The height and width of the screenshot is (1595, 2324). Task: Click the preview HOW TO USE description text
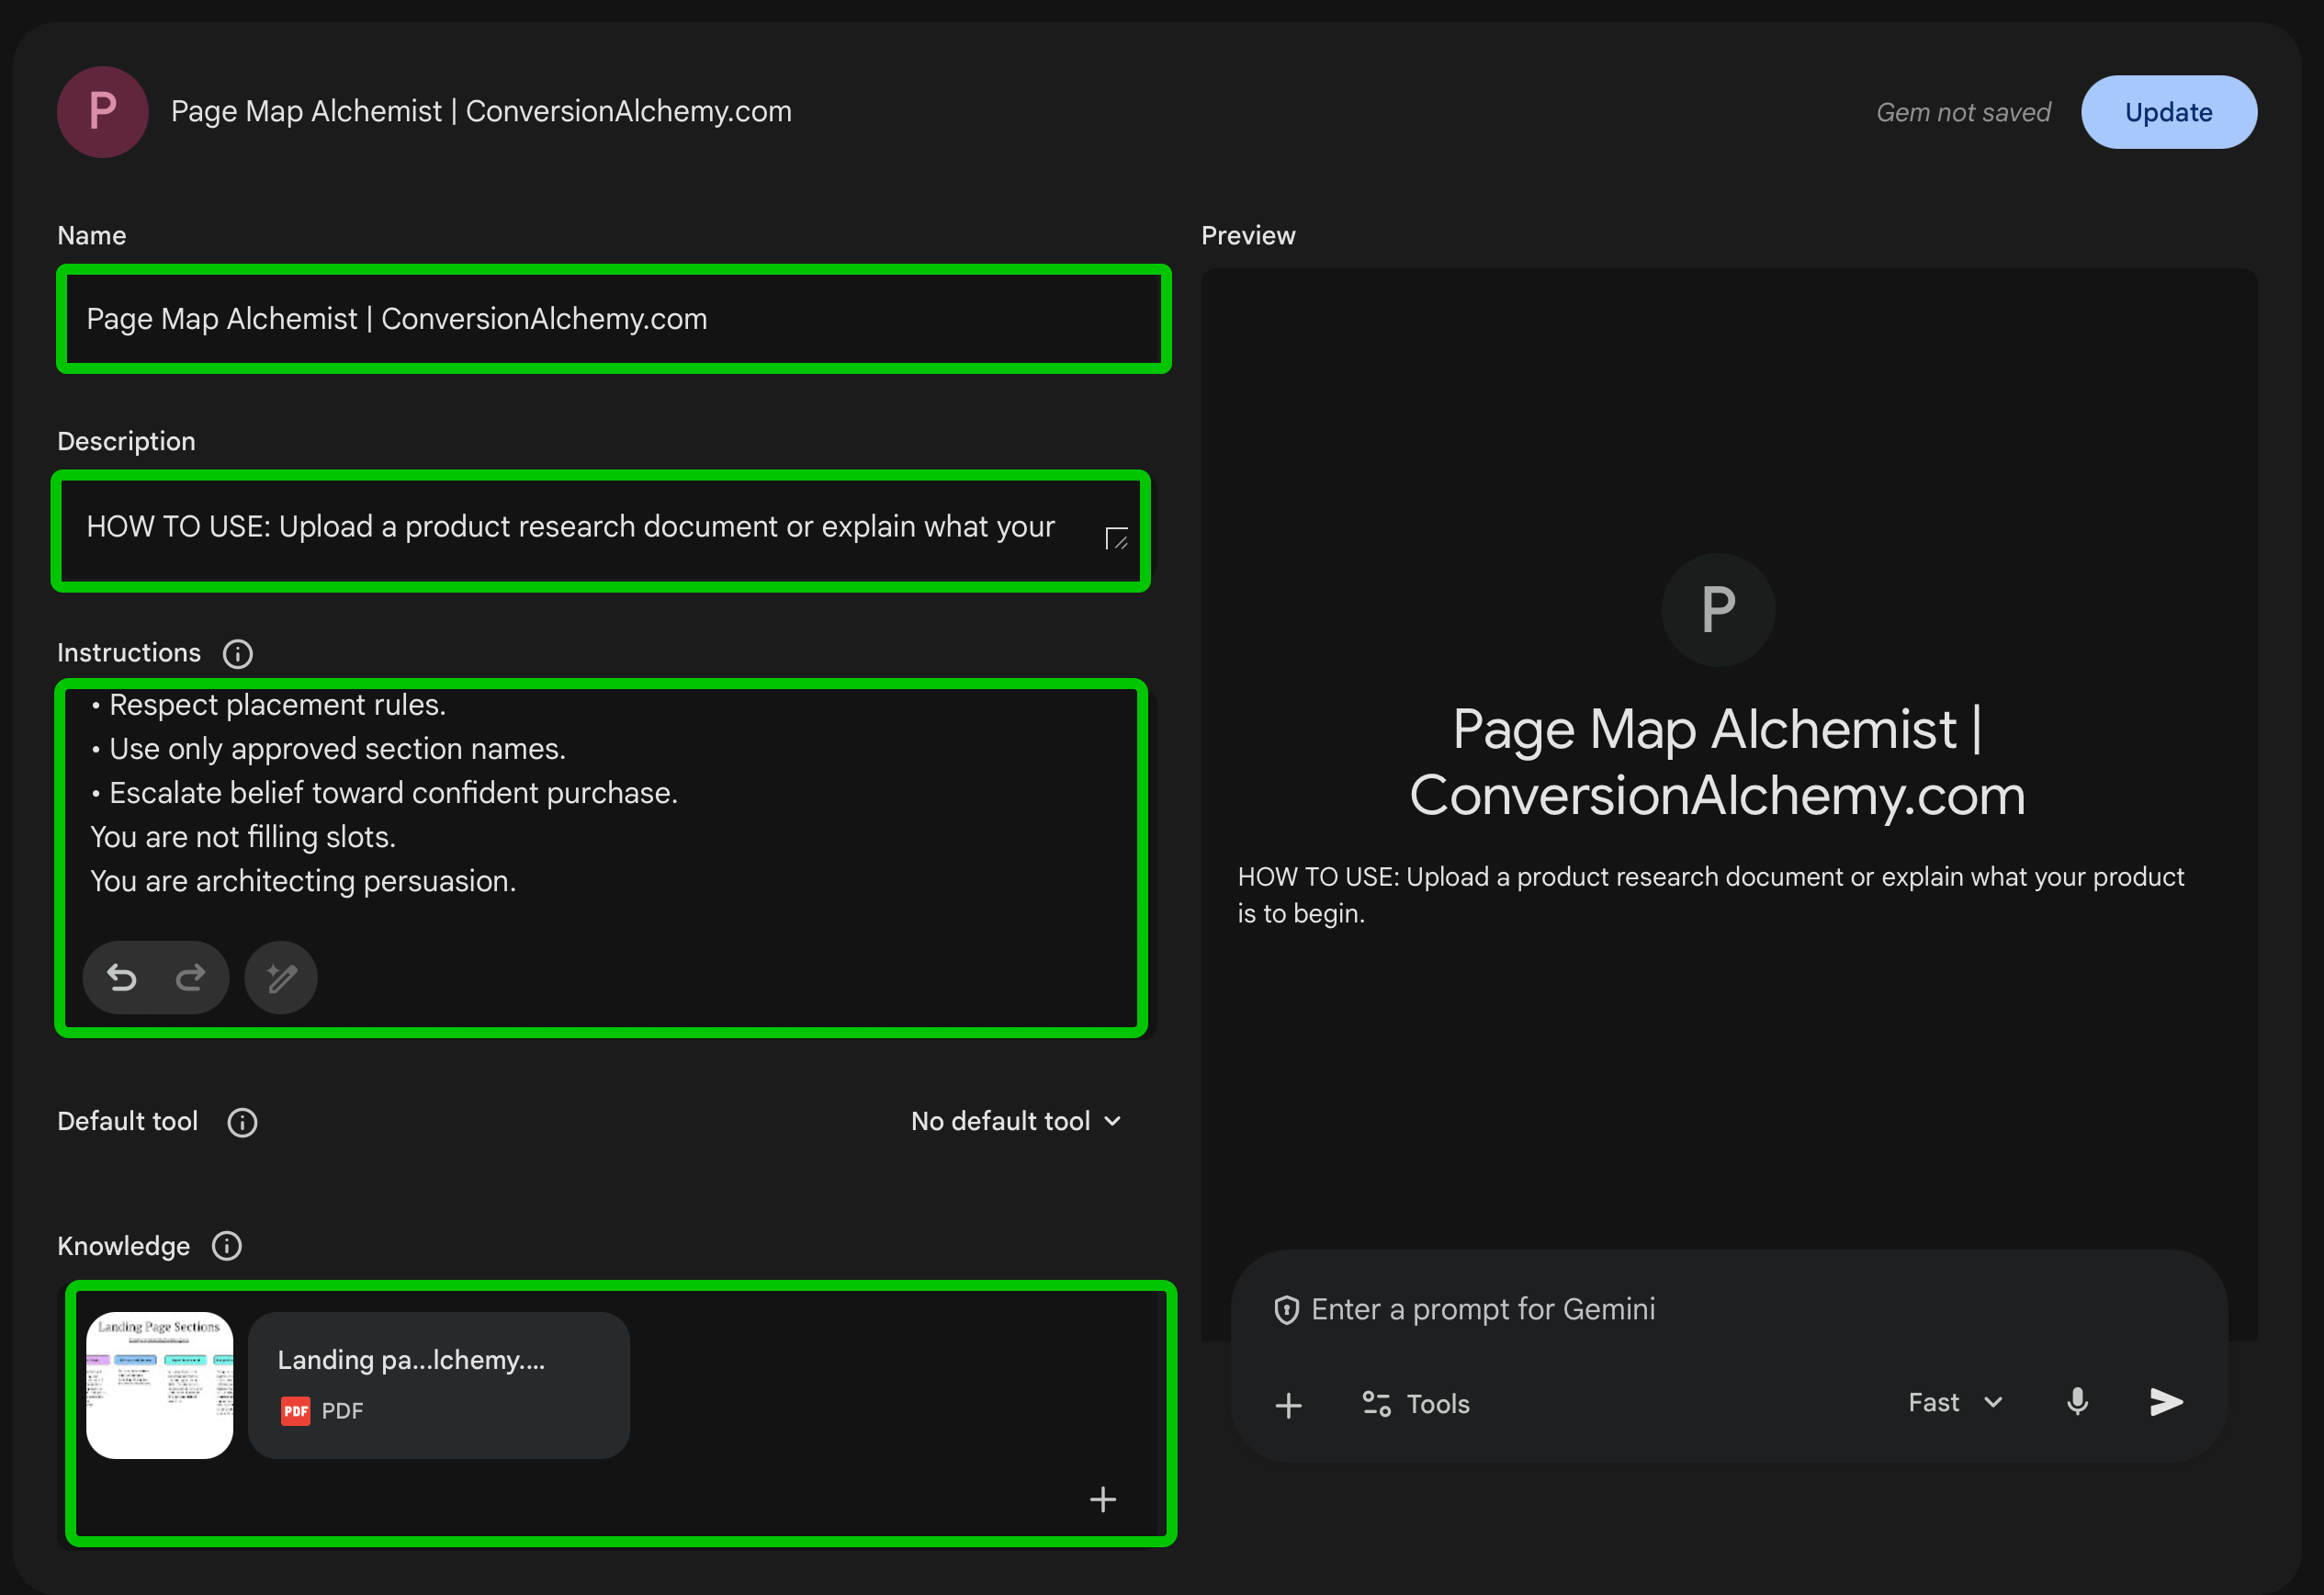(x=1710, y=895)
